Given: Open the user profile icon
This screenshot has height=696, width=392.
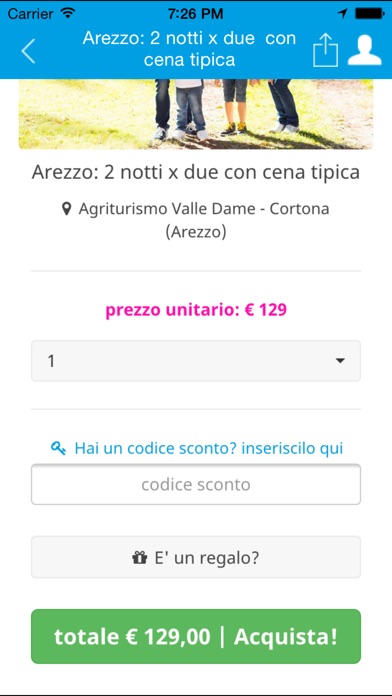Looking at the screenshot, I should [364, 50].
